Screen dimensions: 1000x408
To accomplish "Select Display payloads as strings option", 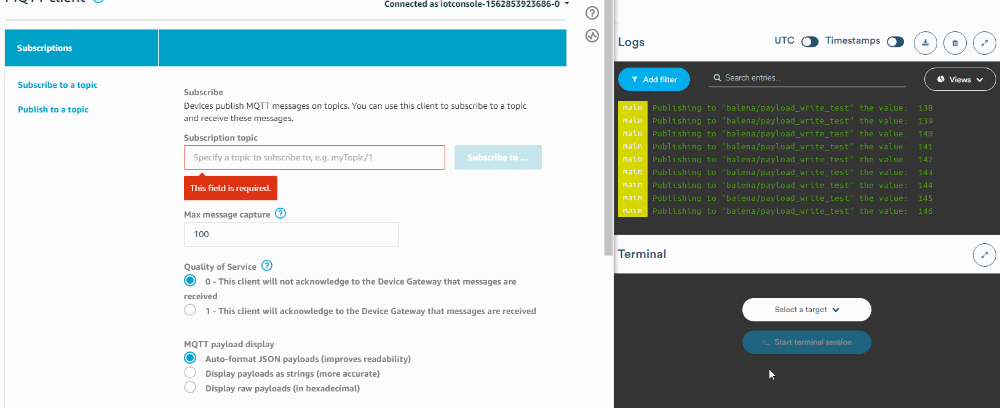I will point(190,374).
